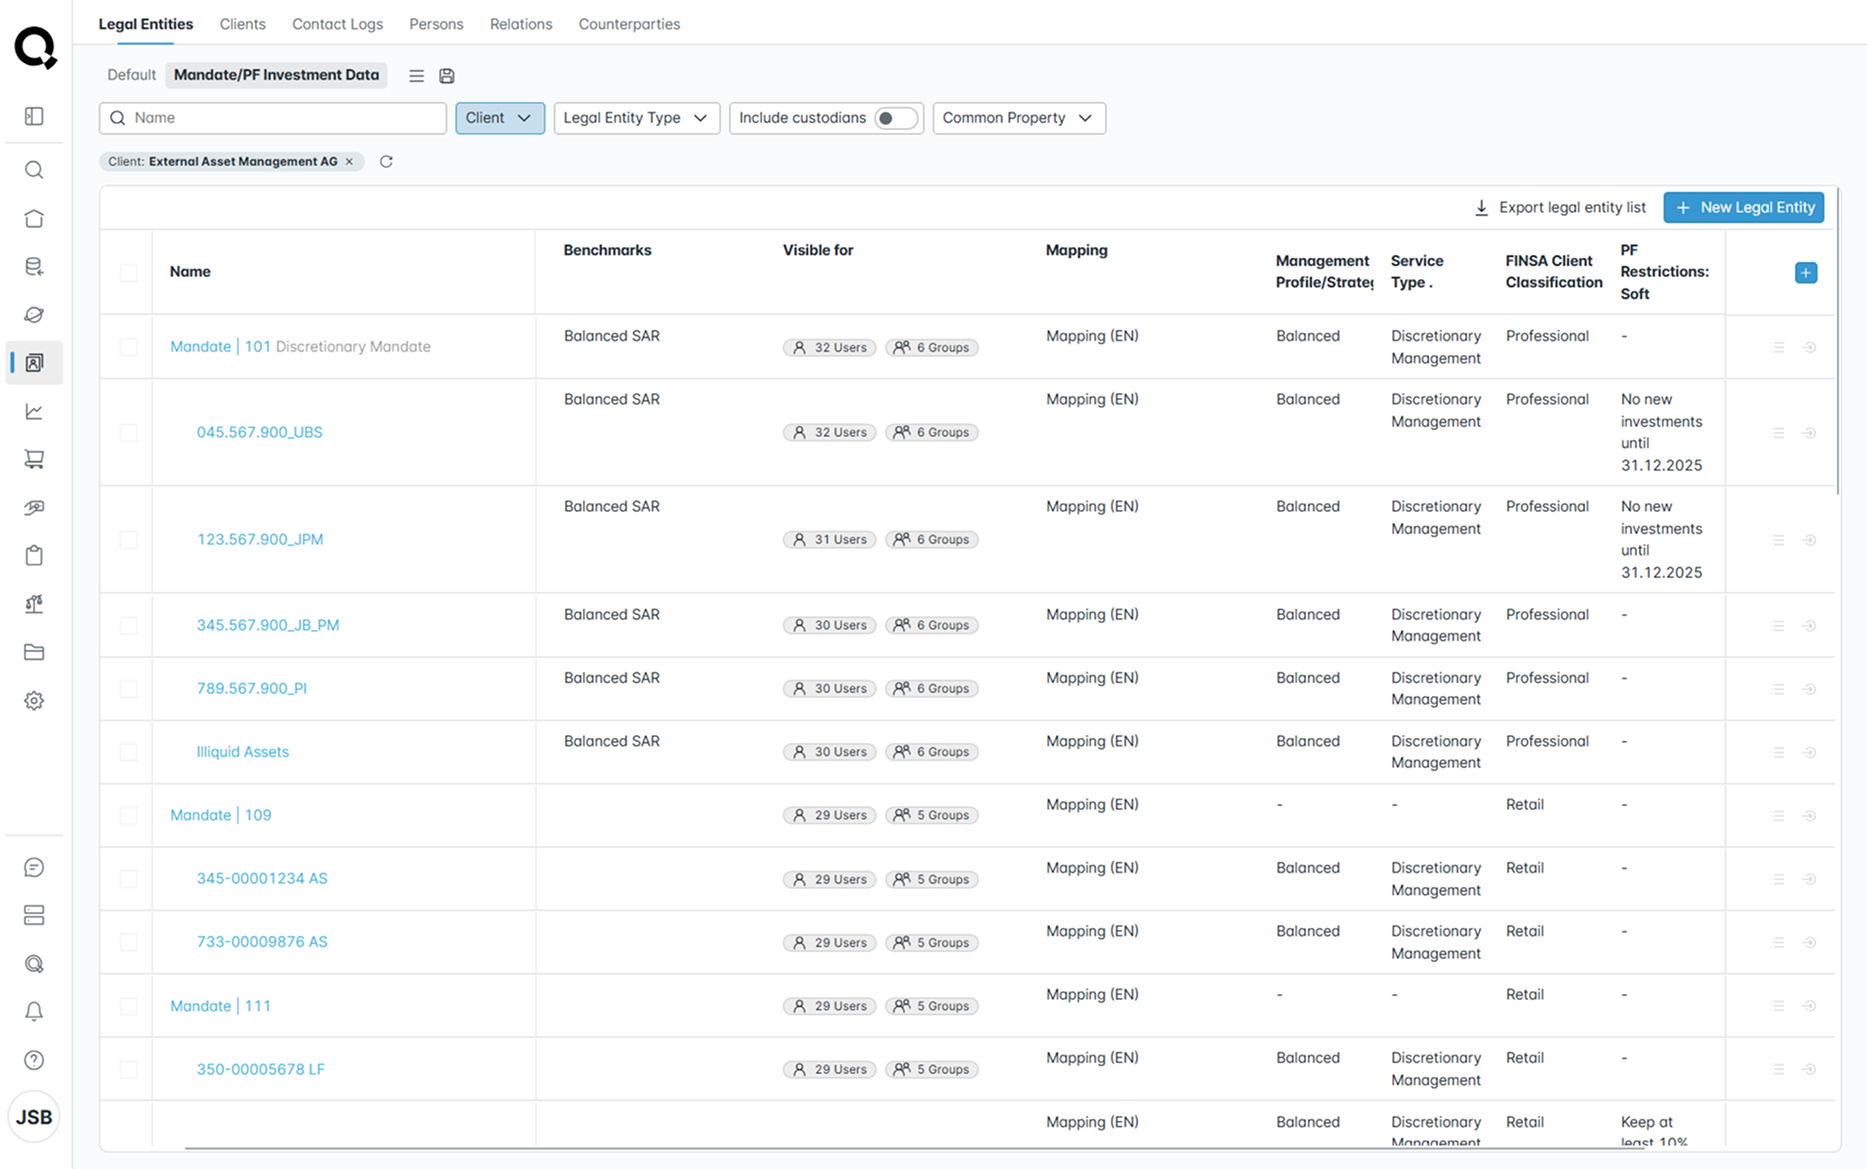Click the FINSA Client Classification column header
Screen dimensions: 1867x1169
tap(1554, 272)
